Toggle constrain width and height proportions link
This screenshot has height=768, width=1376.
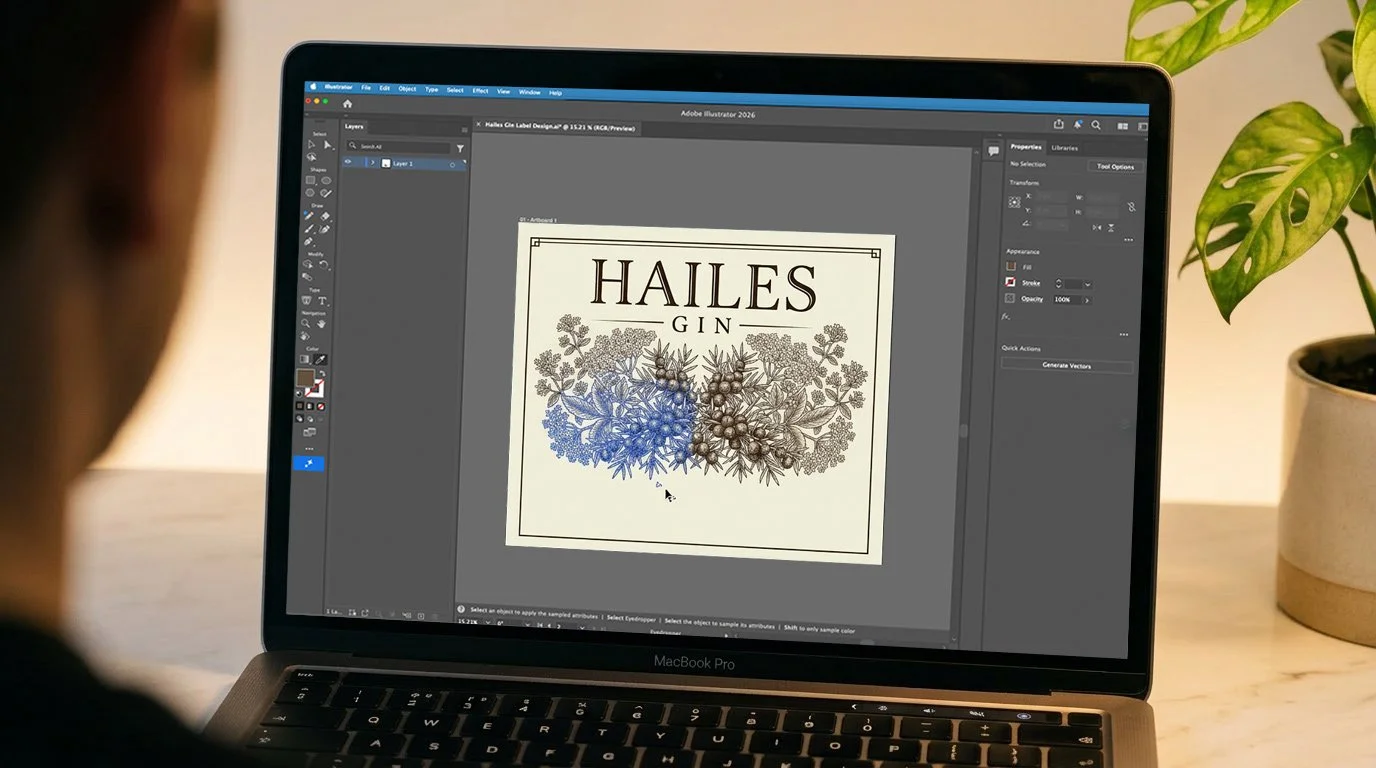click(x=1131, y=207)
